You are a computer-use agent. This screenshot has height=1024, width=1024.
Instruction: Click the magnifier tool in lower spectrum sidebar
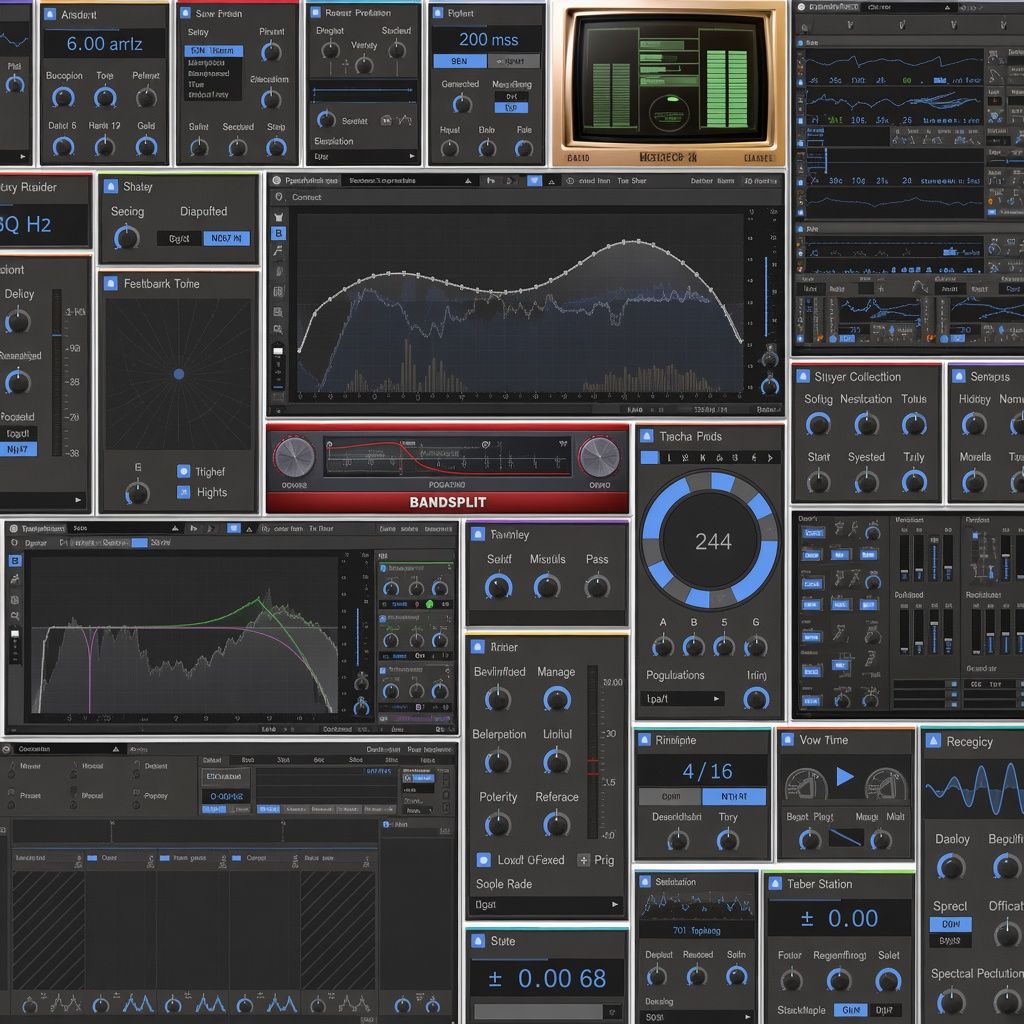[14, 616]
